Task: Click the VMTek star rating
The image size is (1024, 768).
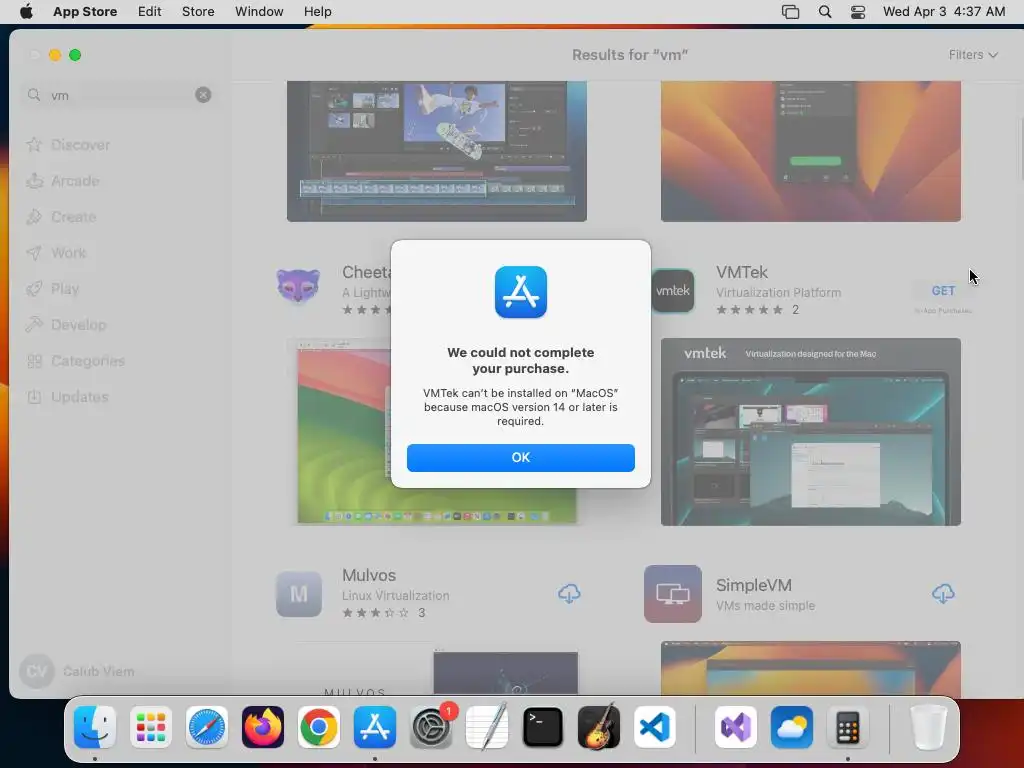Action: click(749, 310)
